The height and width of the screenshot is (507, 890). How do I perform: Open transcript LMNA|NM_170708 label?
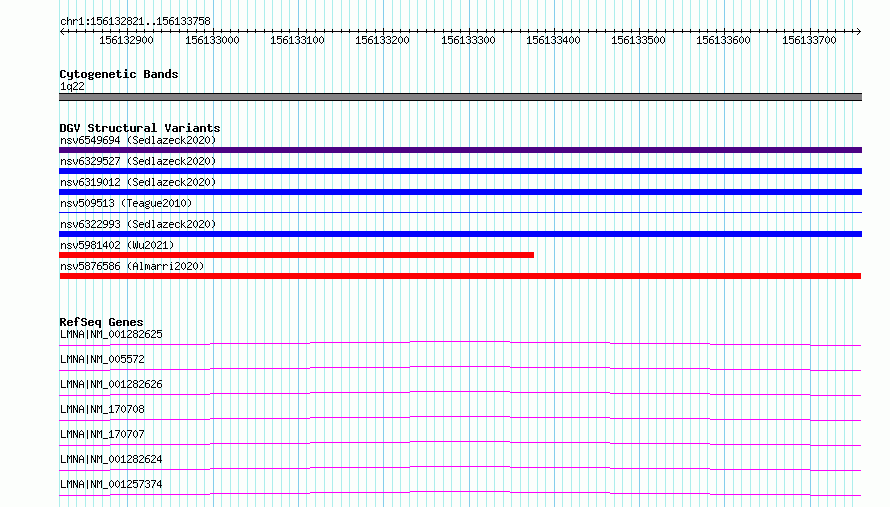(x=102, y=409)
